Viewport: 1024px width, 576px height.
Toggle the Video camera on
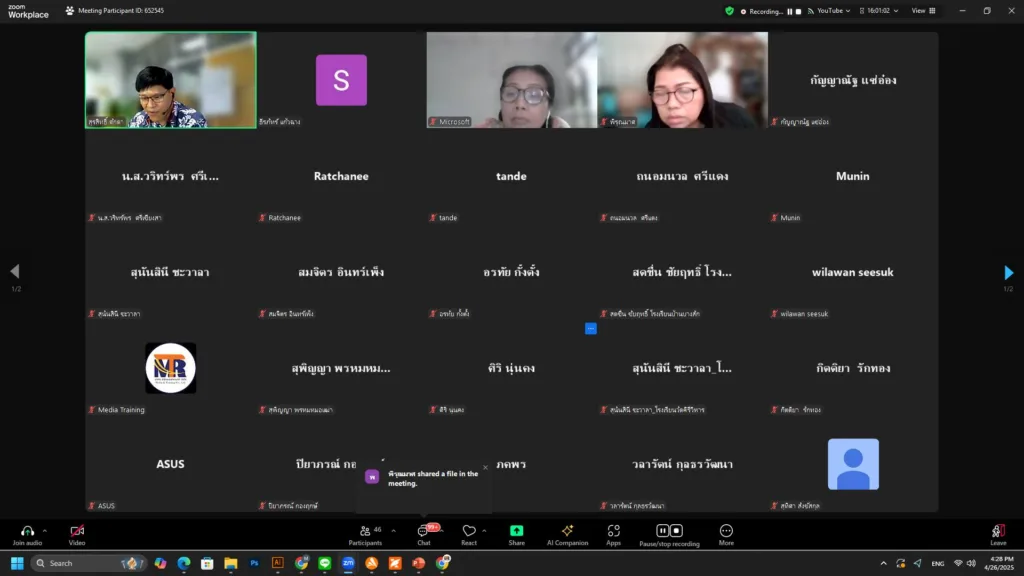pos(77,532)
